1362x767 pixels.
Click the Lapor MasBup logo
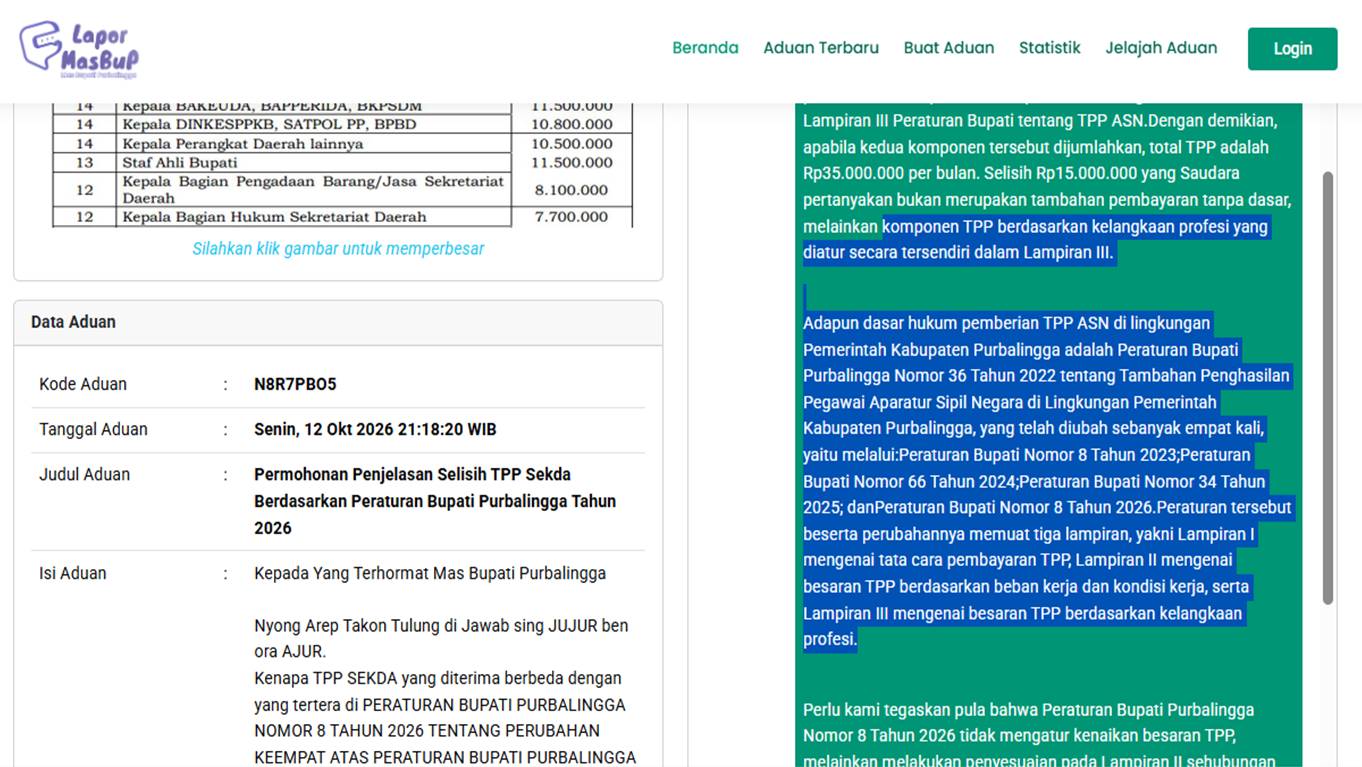(79, 50)
